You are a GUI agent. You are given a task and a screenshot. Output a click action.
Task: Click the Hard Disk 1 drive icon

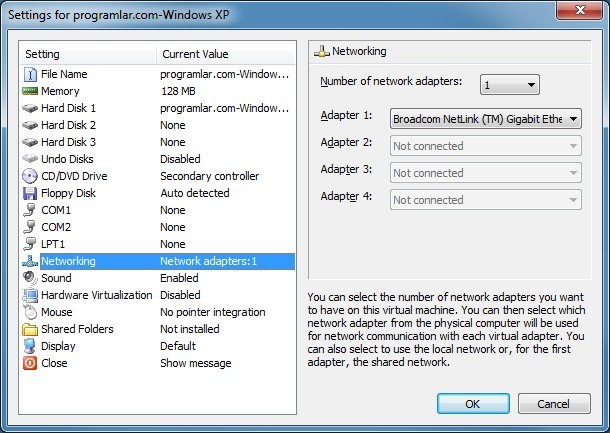point(30,108)
